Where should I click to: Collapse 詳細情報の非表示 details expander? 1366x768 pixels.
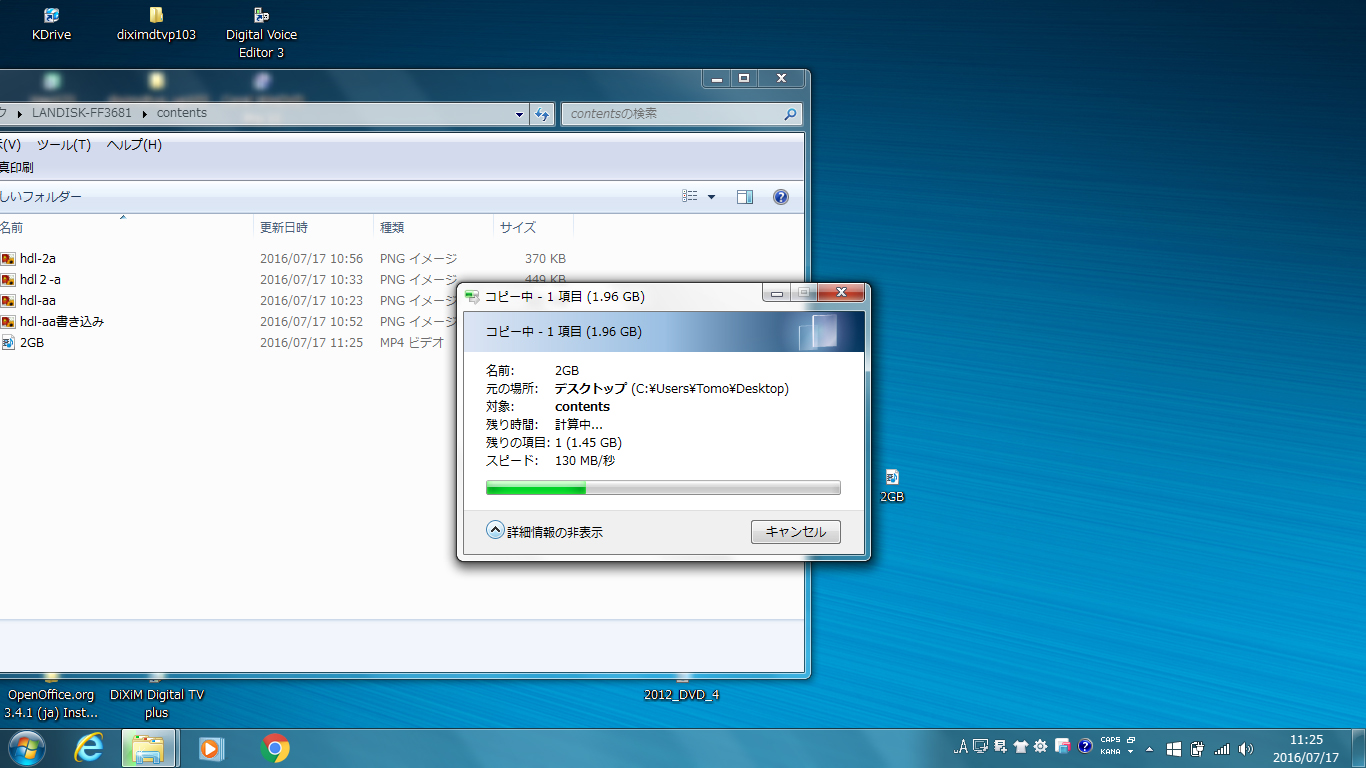tap(545, 532)
